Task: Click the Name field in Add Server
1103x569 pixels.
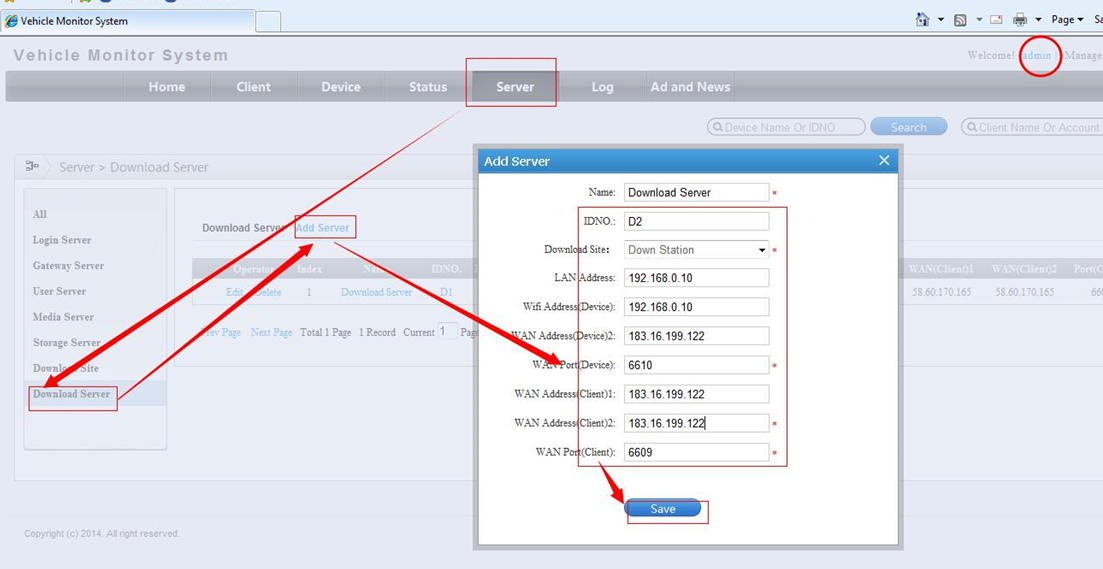Action: [x=696, y=193]
